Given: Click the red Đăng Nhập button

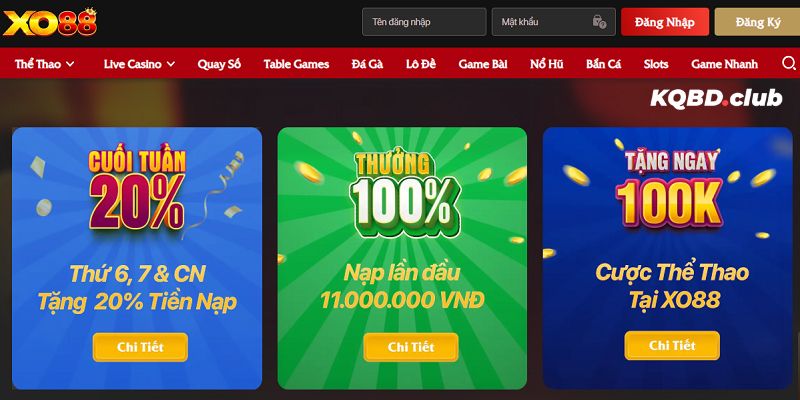Looking at the screenshot, I should click(665, 22).
